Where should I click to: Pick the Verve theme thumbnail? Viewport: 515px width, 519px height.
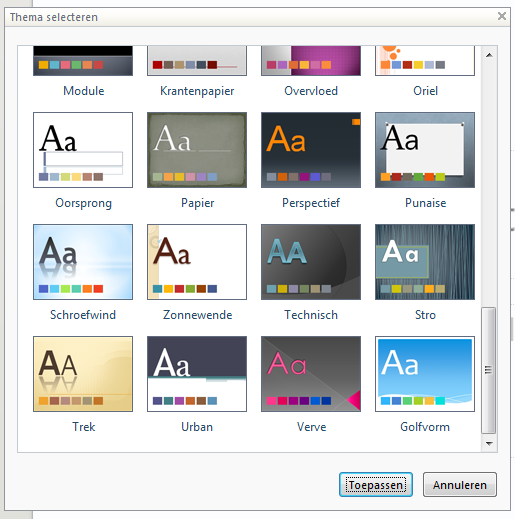point(311,374)
